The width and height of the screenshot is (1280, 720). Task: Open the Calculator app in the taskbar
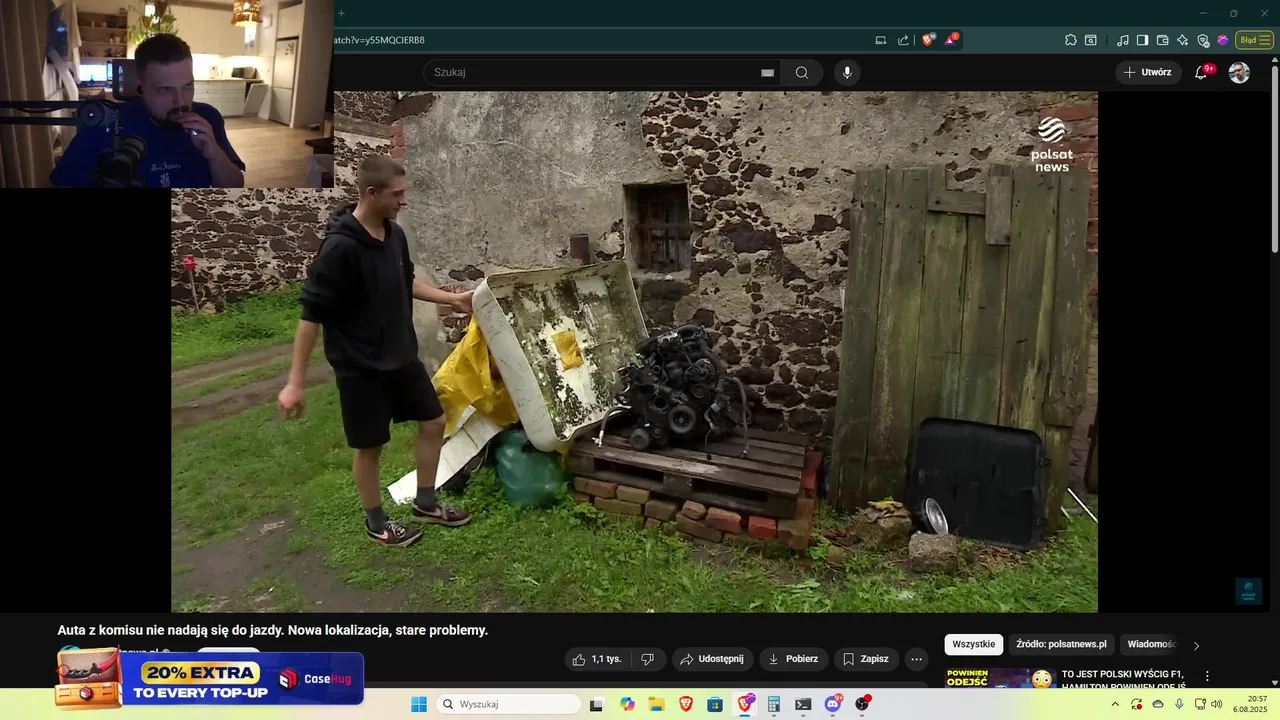pyautogui.click(x=773, y=704)
